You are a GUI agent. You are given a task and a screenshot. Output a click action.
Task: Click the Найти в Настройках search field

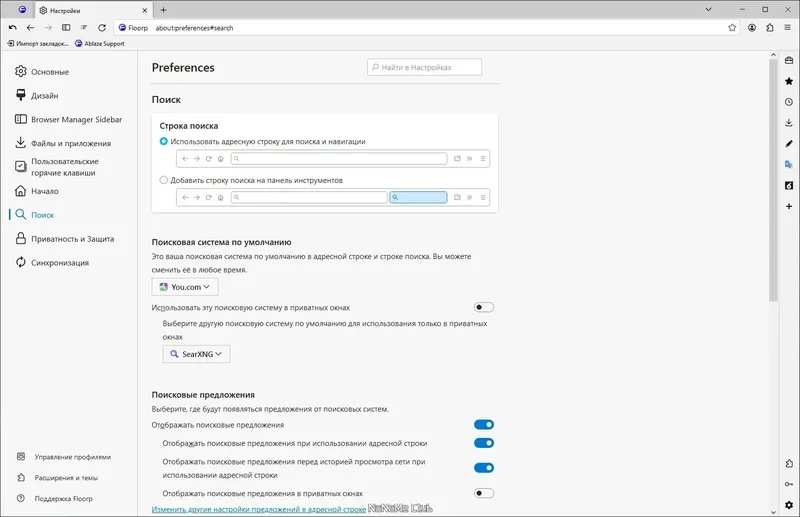(x=425, y=68)
